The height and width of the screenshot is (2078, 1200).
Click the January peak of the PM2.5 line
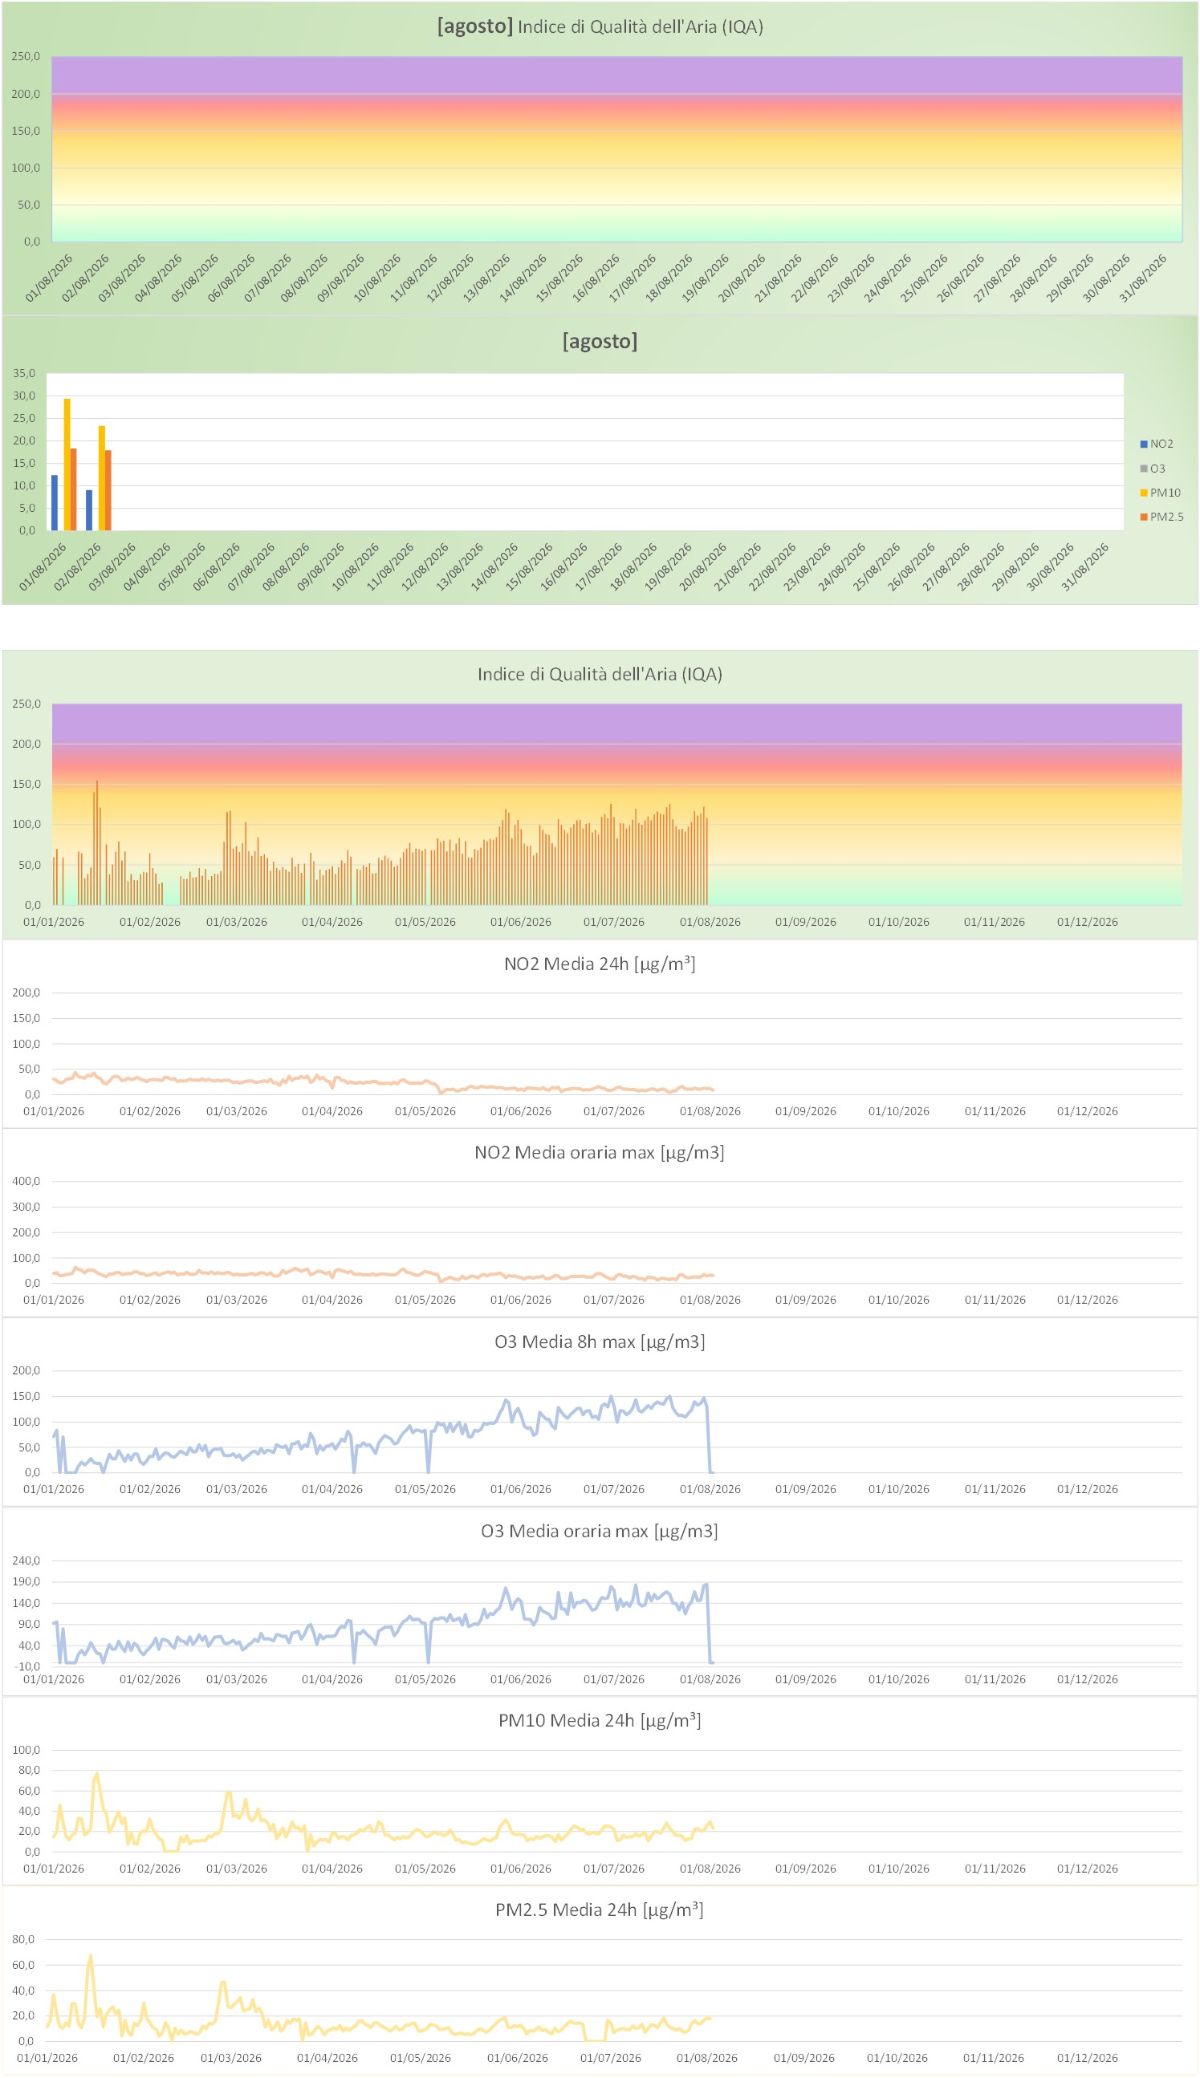[90, 1956]
